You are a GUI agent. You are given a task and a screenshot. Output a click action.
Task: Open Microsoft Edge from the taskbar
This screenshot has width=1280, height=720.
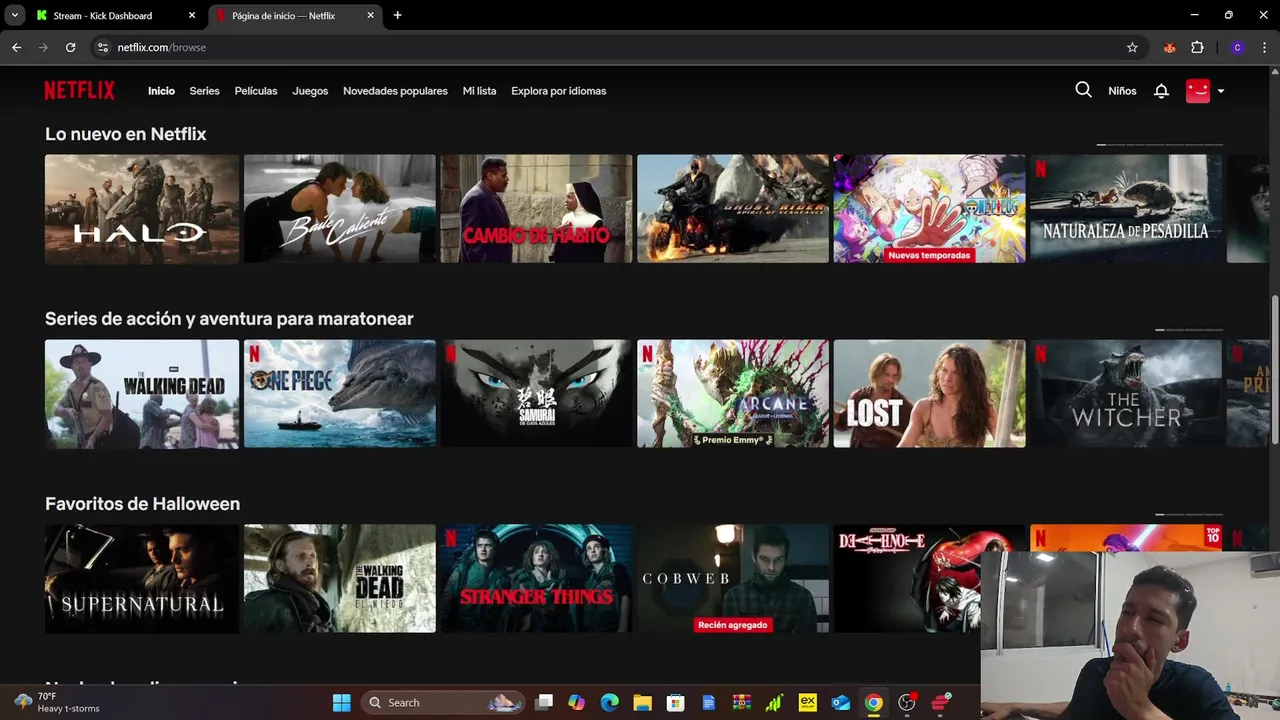coord(609,702)
